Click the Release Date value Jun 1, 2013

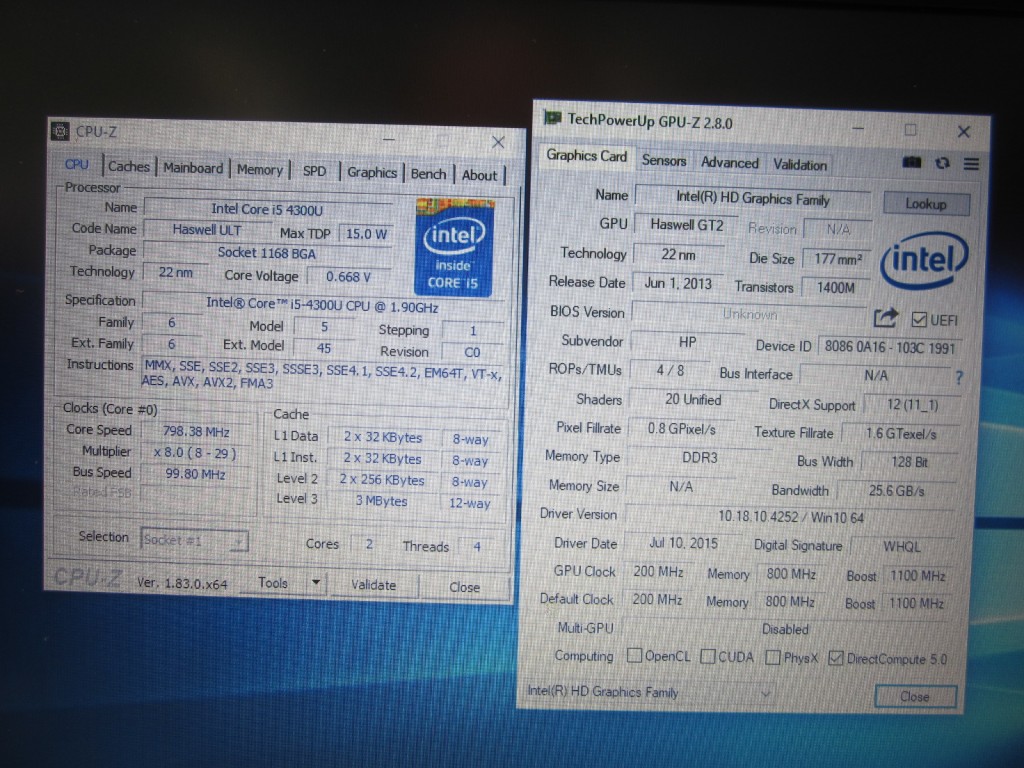678,283
